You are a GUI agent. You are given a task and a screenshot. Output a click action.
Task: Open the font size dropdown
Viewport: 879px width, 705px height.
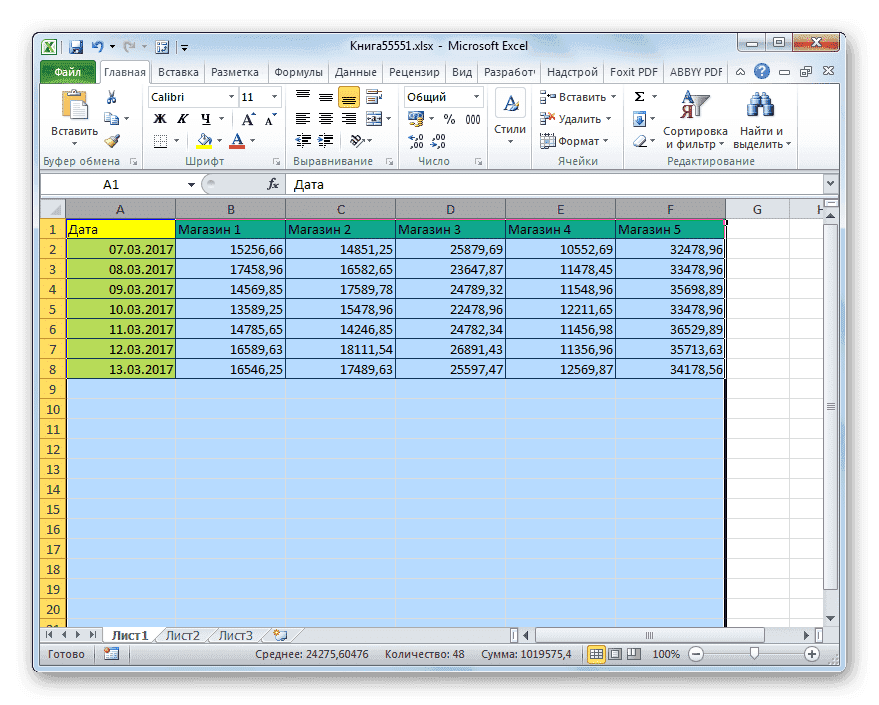click(273, 96)
